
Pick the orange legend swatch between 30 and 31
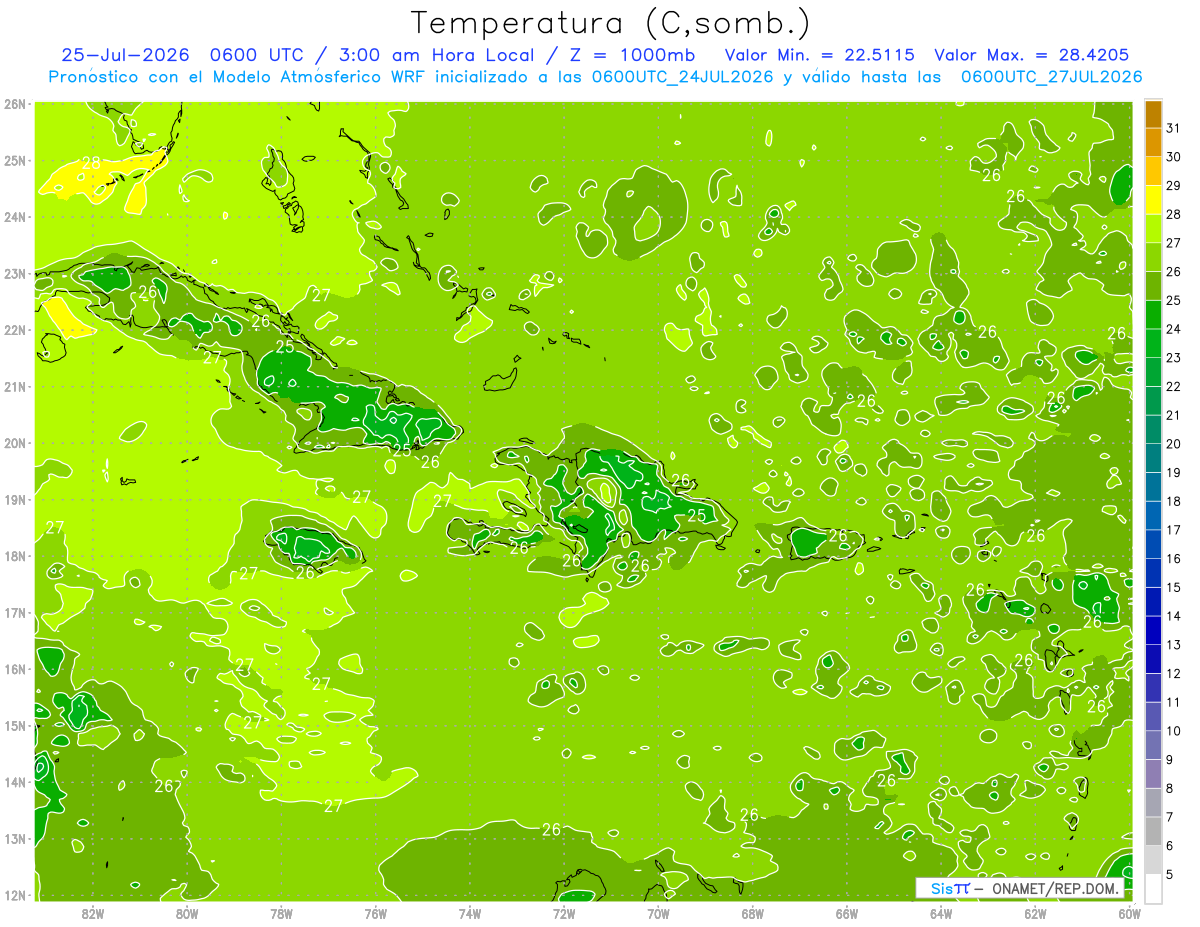click(1154, 142)
